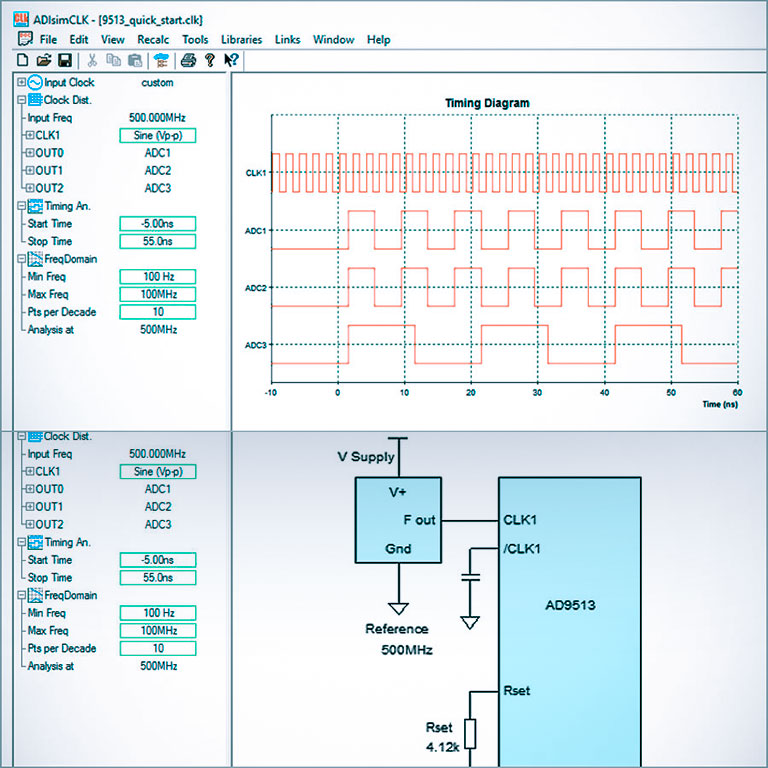
Task: Open the CLK1 Sine (Vp-p) selector in the top panel
Action: point(157,136)
